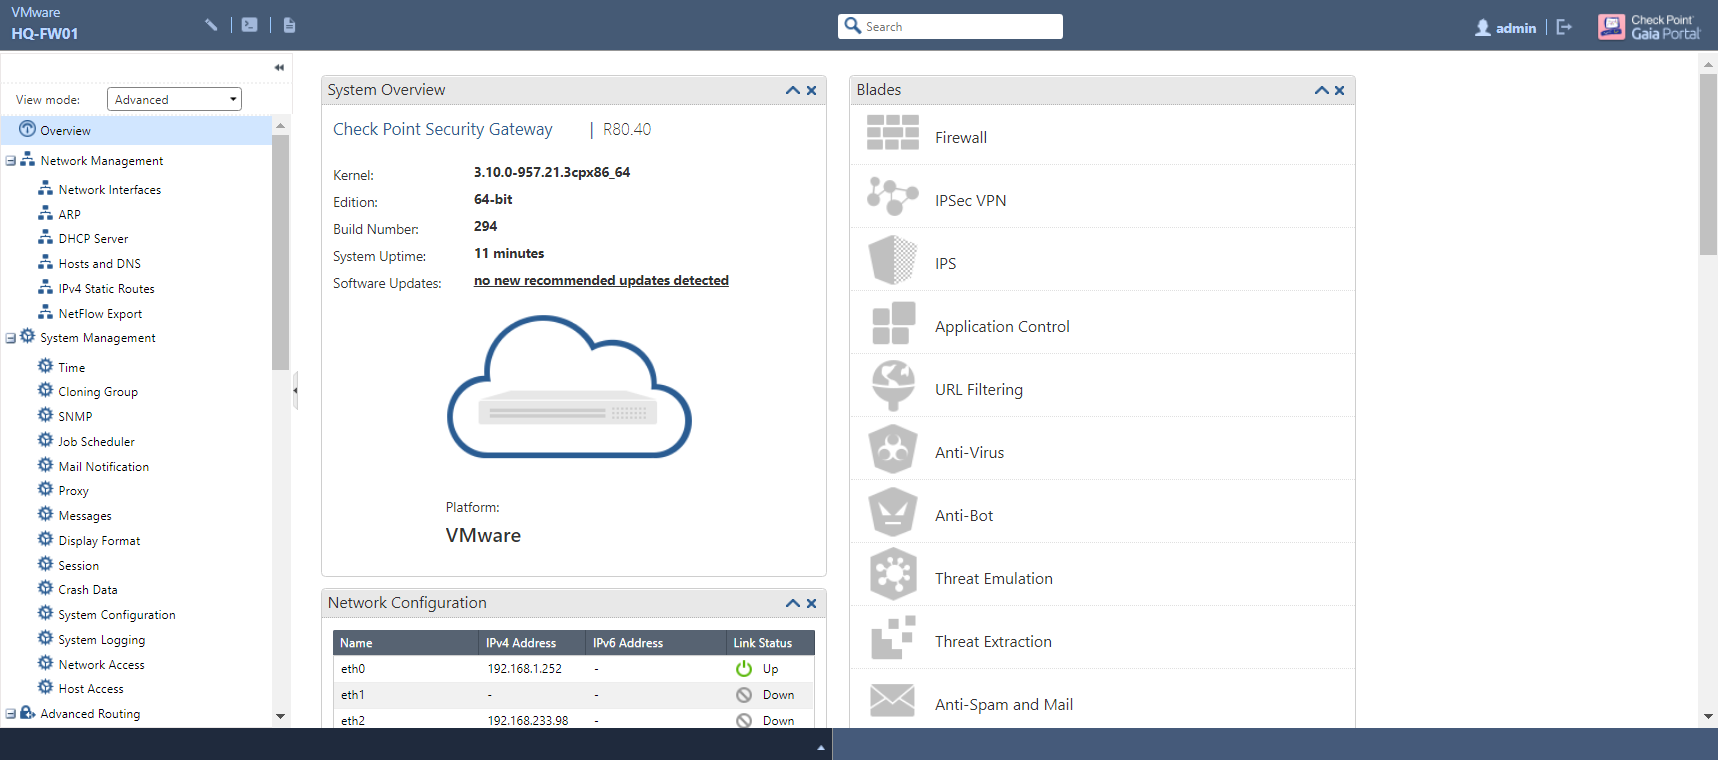Click the configuration lock pencil icon
This screenshot has width=1718, height=760.
(x=211, y=25)
